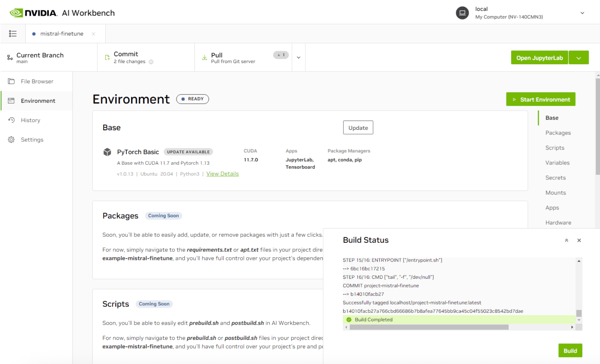Expand the local context dropdown chevron
Viewport: 600px width, 364px height.
(x=582, y=13)
